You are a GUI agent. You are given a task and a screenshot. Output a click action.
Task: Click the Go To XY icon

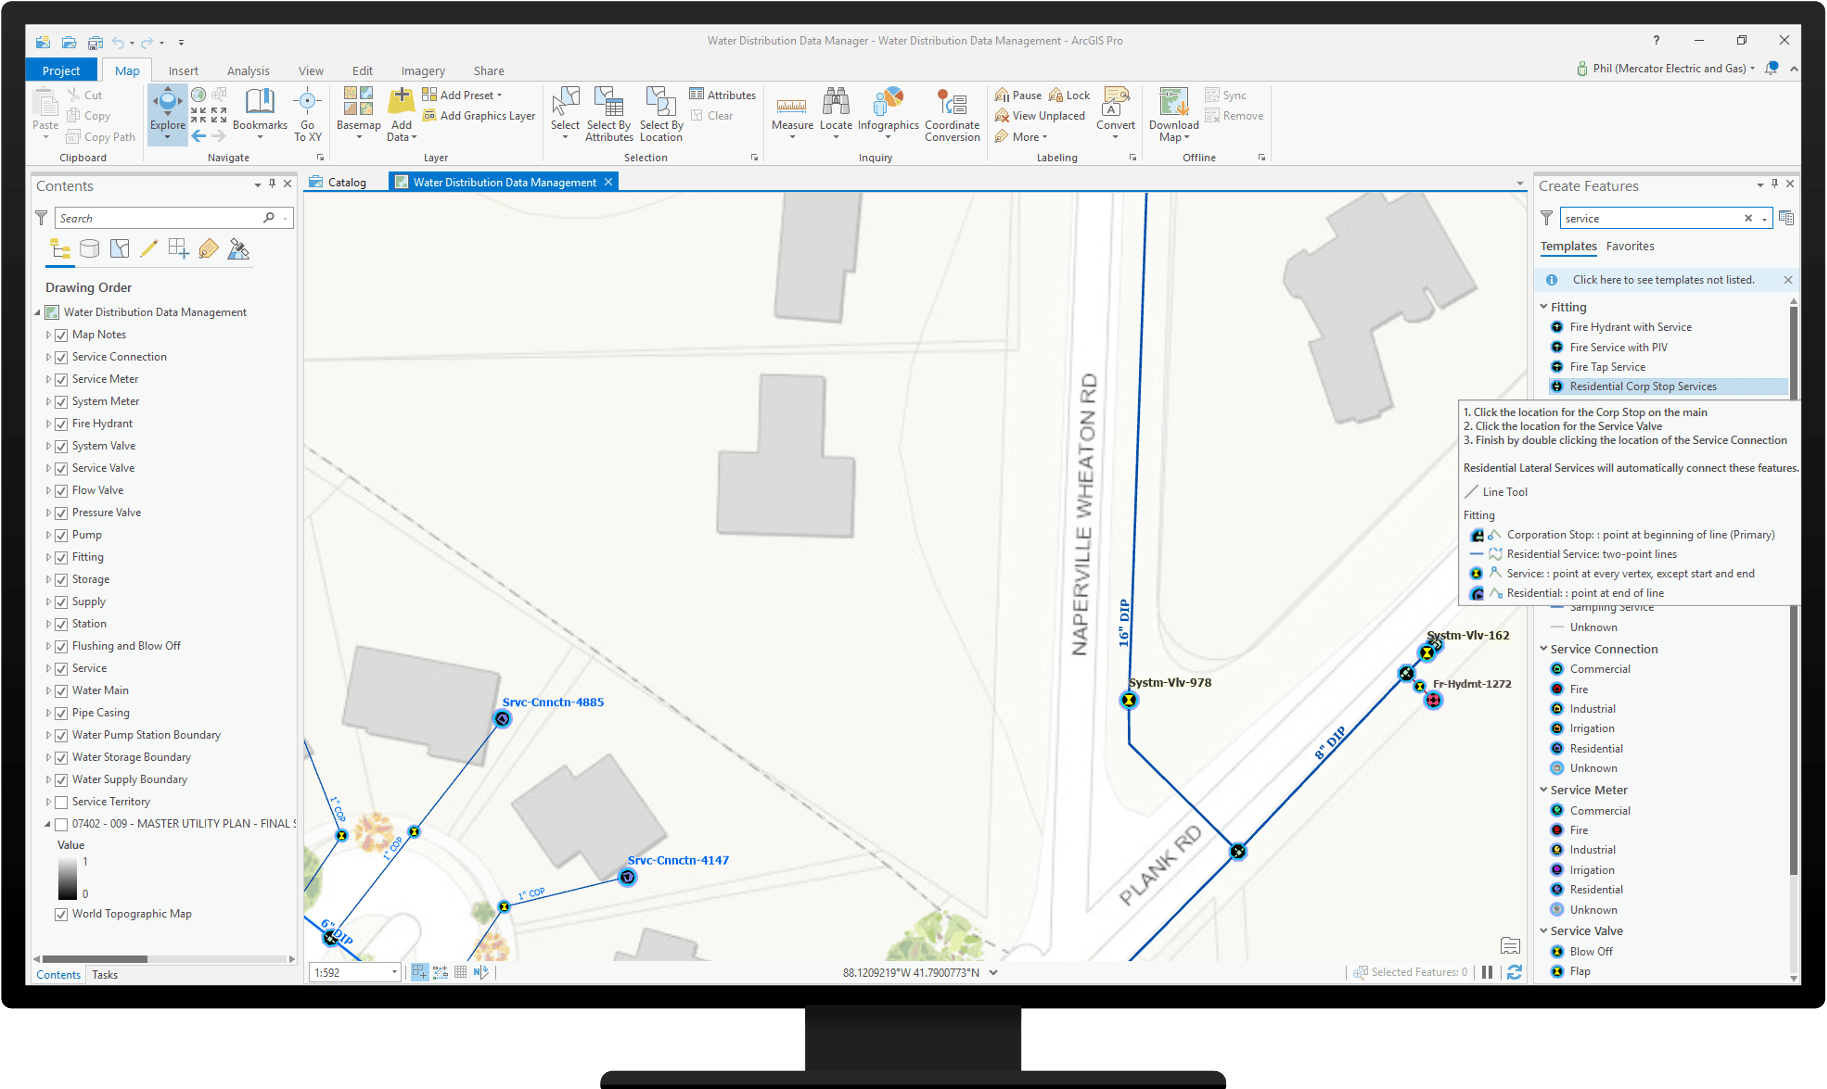[307, 114]
